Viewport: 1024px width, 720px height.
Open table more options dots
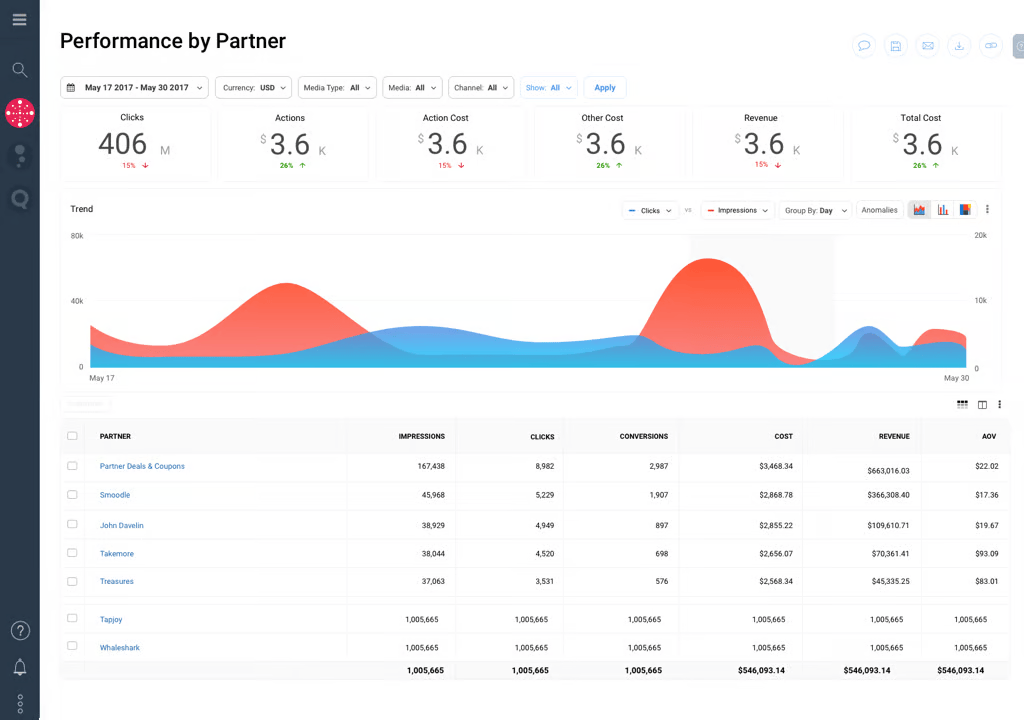click(x=999, y=404)
